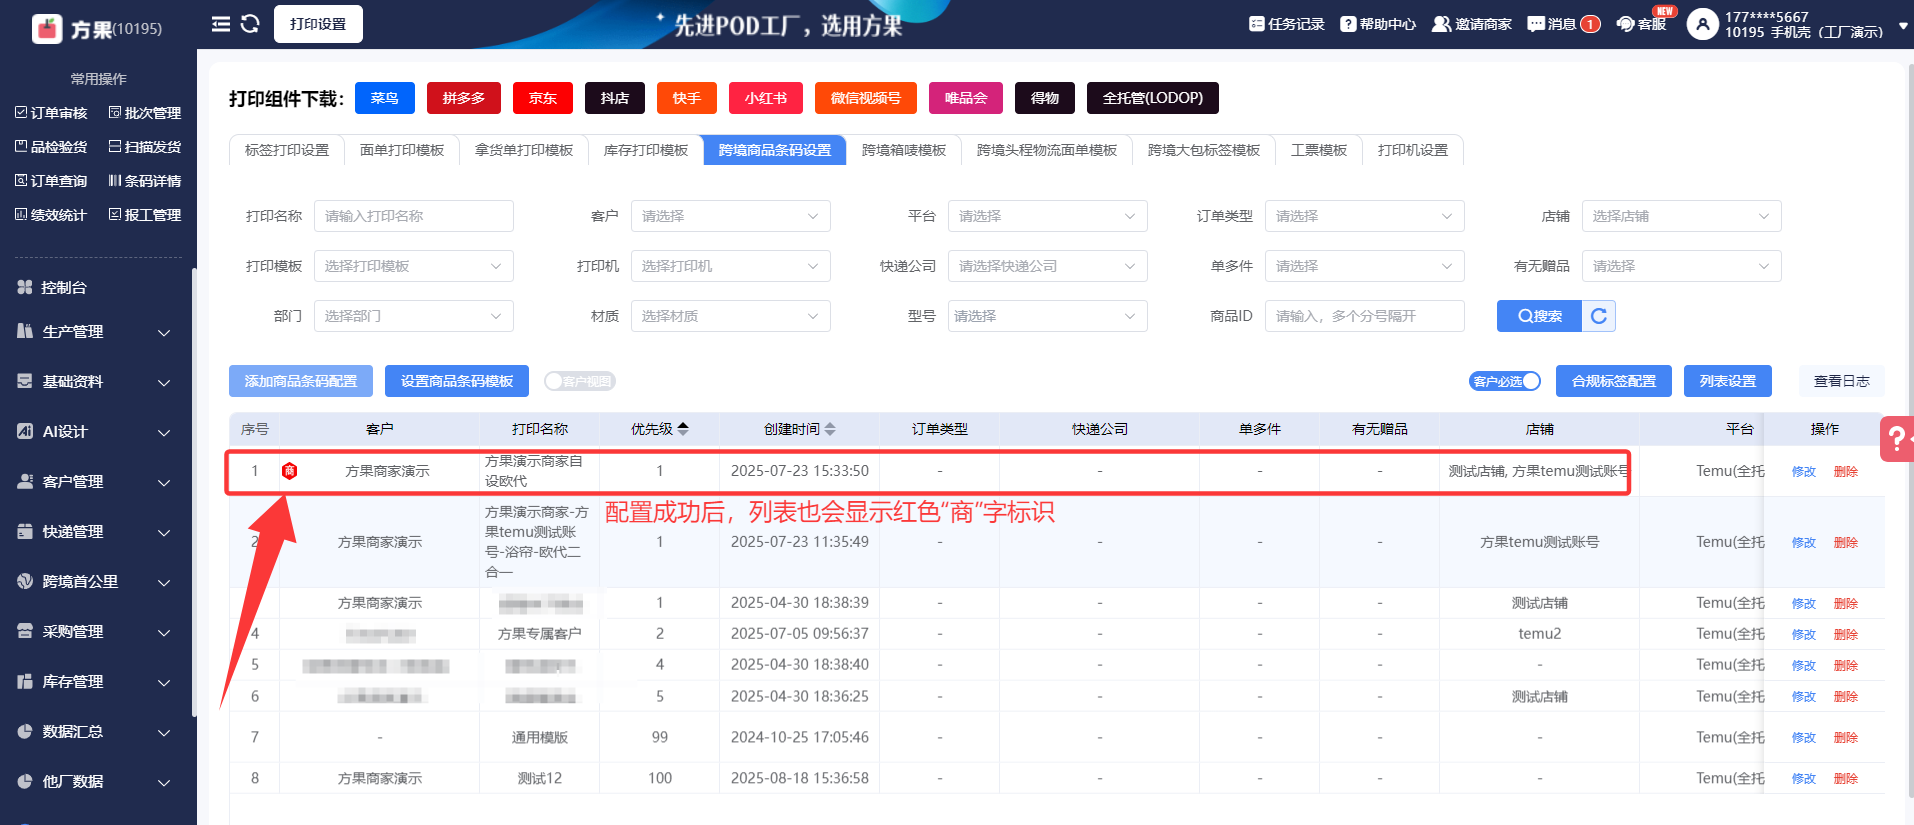The height and width of the screenshot is (825, 1914).
Task: Open the 快递公司 dropdown filter
Action: pos(1047,266)
